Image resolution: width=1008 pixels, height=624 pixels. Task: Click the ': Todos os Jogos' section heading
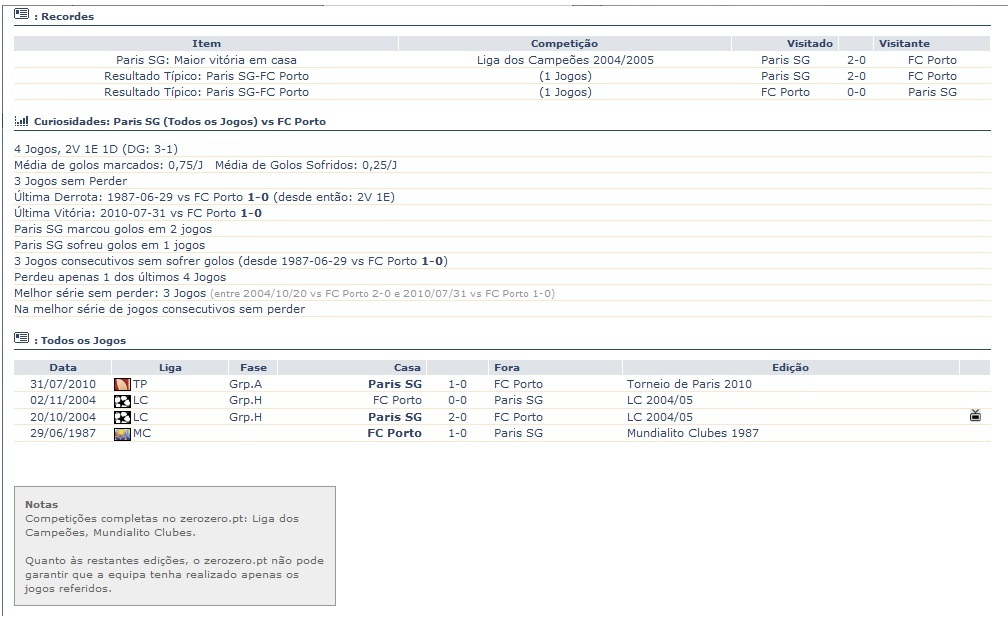(80, 341)
